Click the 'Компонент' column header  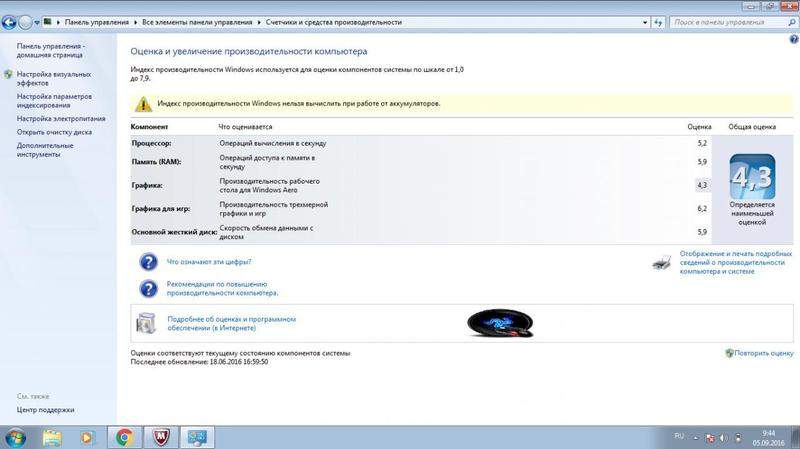coord(149,127)
